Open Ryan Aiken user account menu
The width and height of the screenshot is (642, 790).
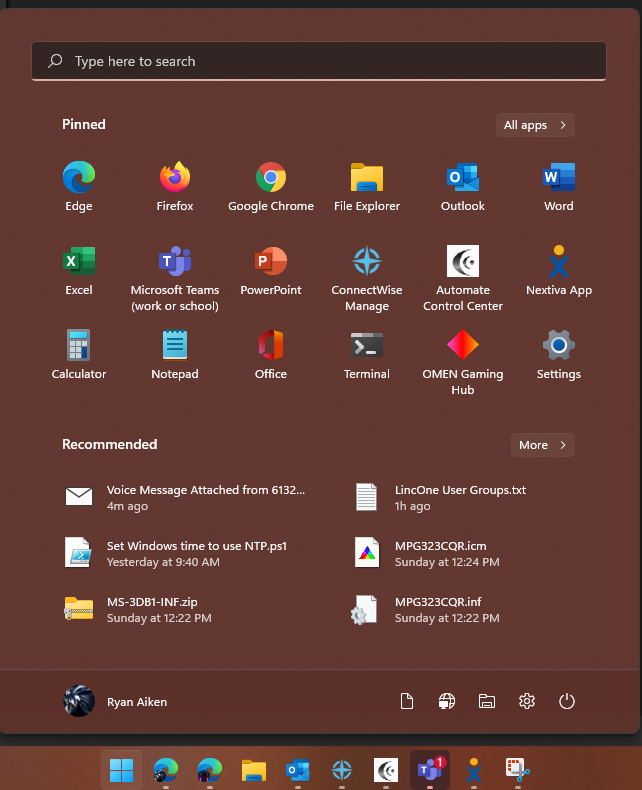tap(115, 701)
